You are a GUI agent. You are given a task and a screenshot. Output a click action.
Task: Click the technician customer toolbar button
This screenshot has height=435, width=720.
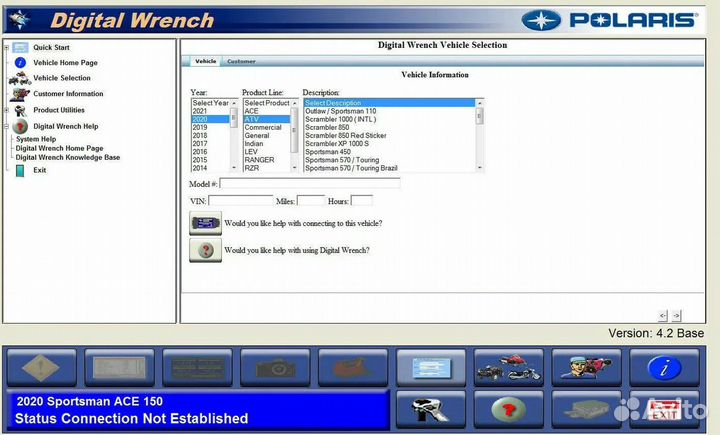[586, 367]
